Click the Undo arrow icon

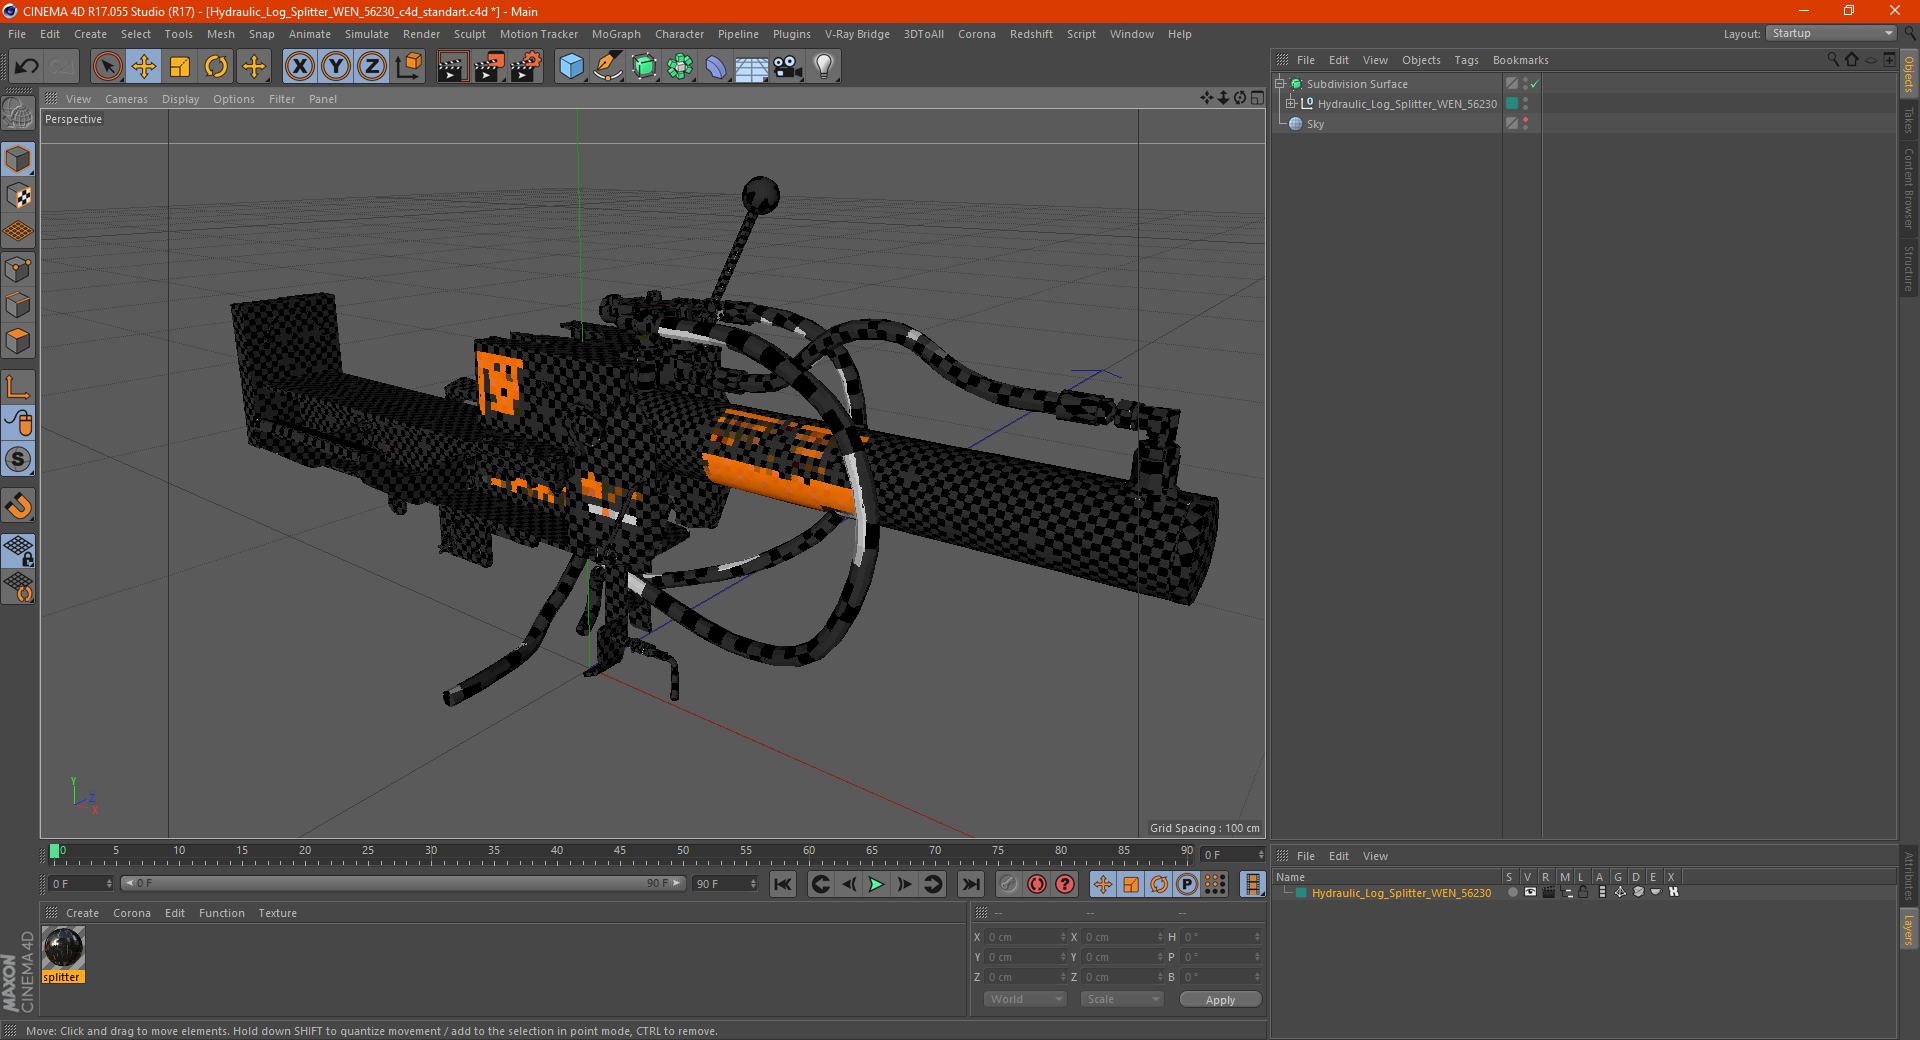coord(26,67)
